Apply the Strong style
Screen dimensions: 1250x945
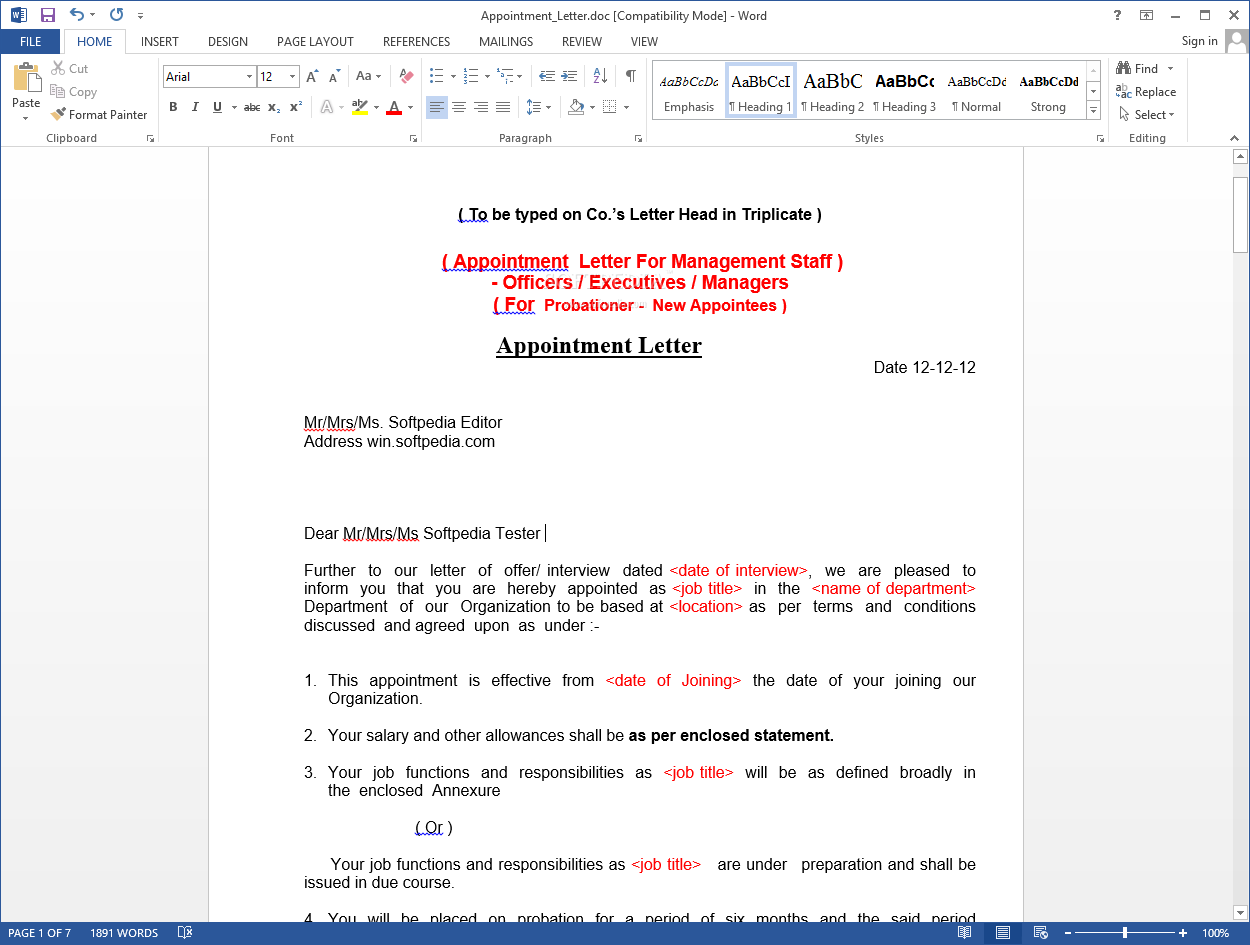(x=1049, y=92)
